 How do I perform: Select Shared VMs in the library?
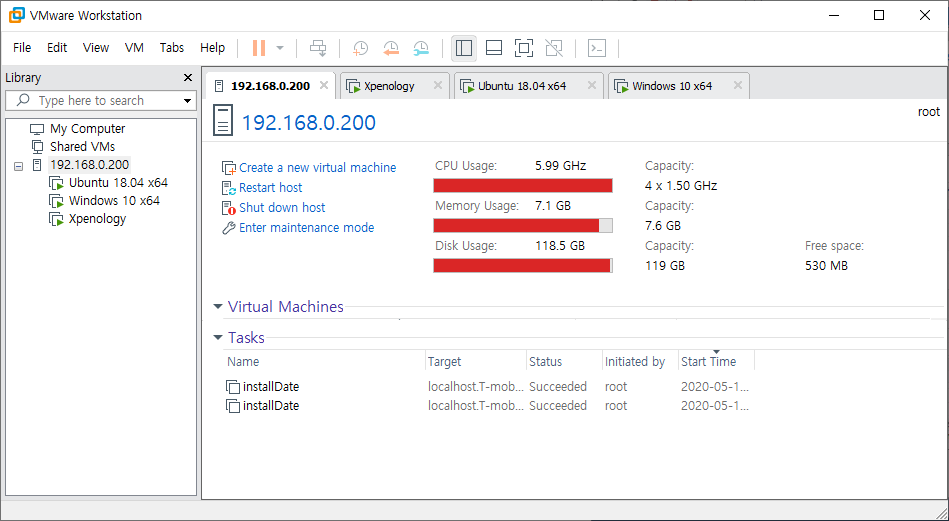(82, 146)
